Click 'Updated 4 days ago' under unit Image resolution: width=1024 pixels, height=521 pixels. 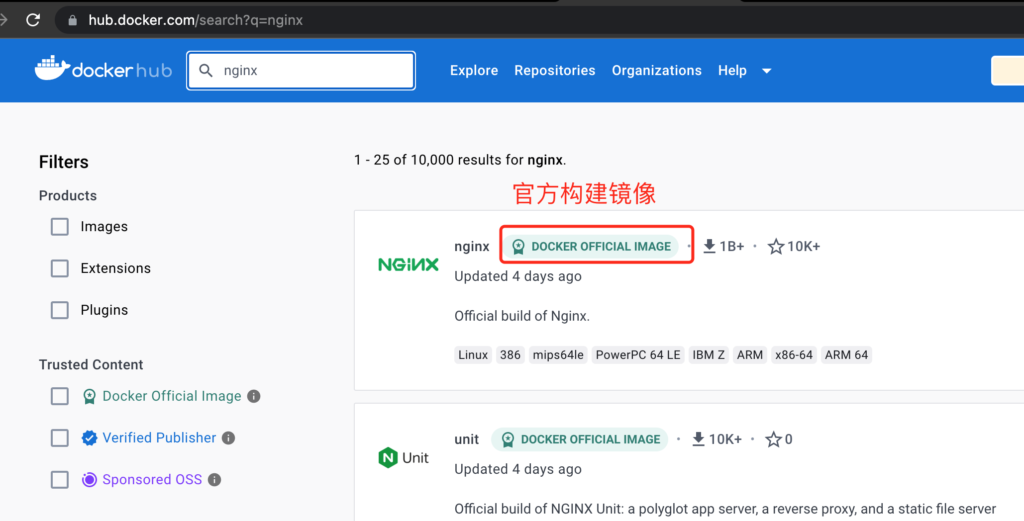518,469
